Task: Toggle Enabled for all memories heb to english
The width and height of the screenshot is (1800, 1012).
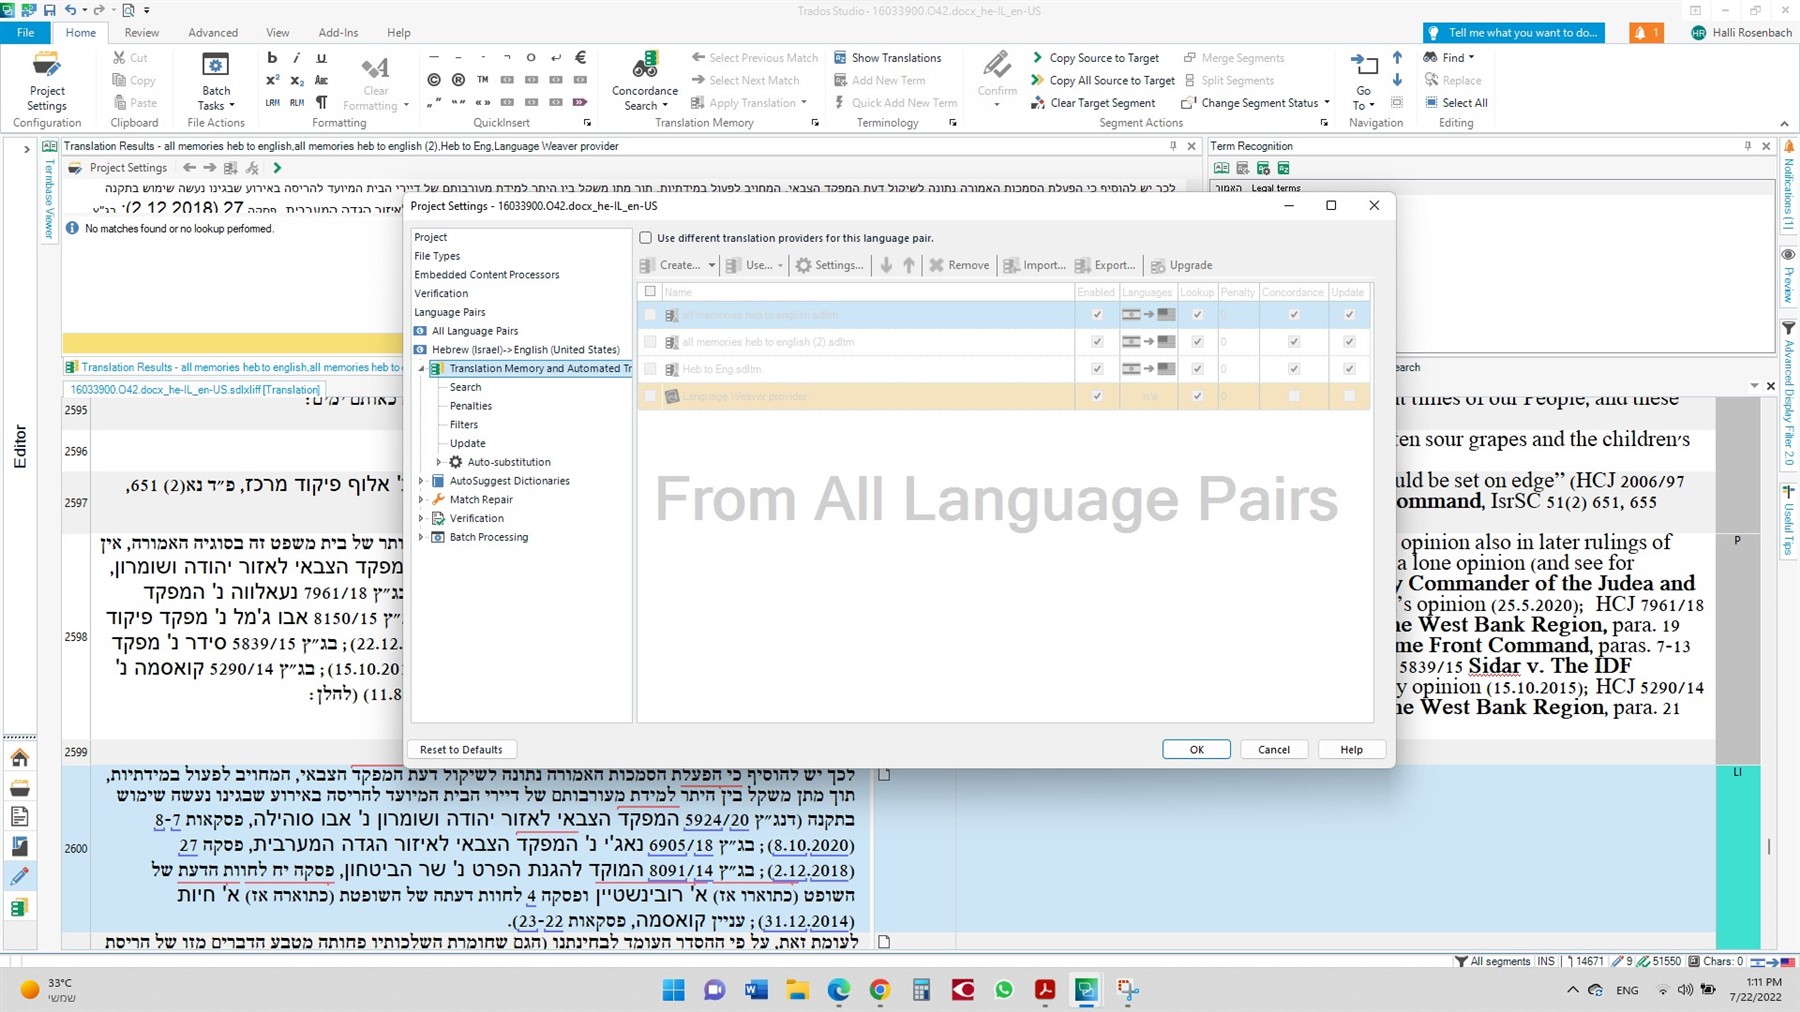Action: [1097, 315]
